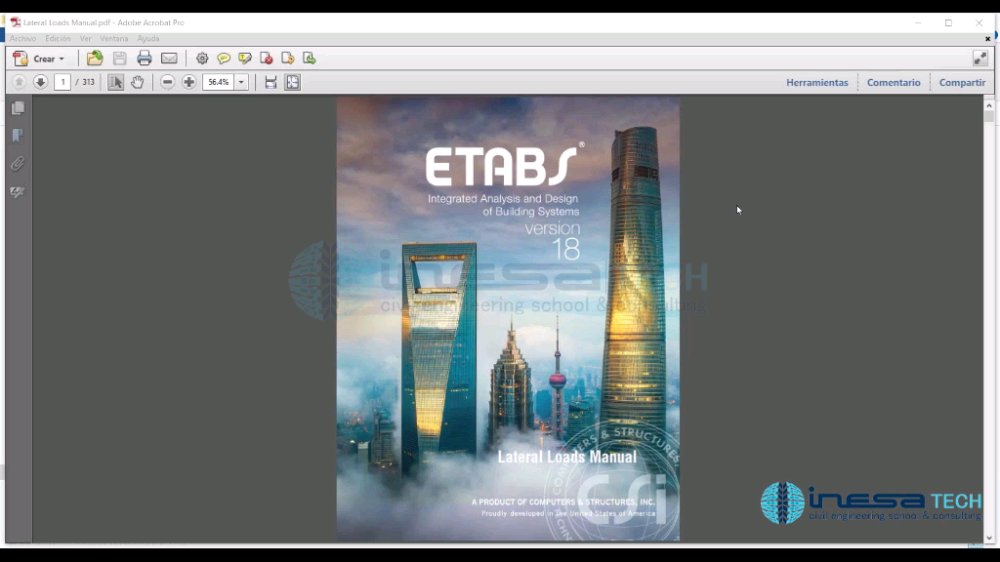Open the Archivo menu
Viewport: 1000px width, 562px height.
coord(22,39)
